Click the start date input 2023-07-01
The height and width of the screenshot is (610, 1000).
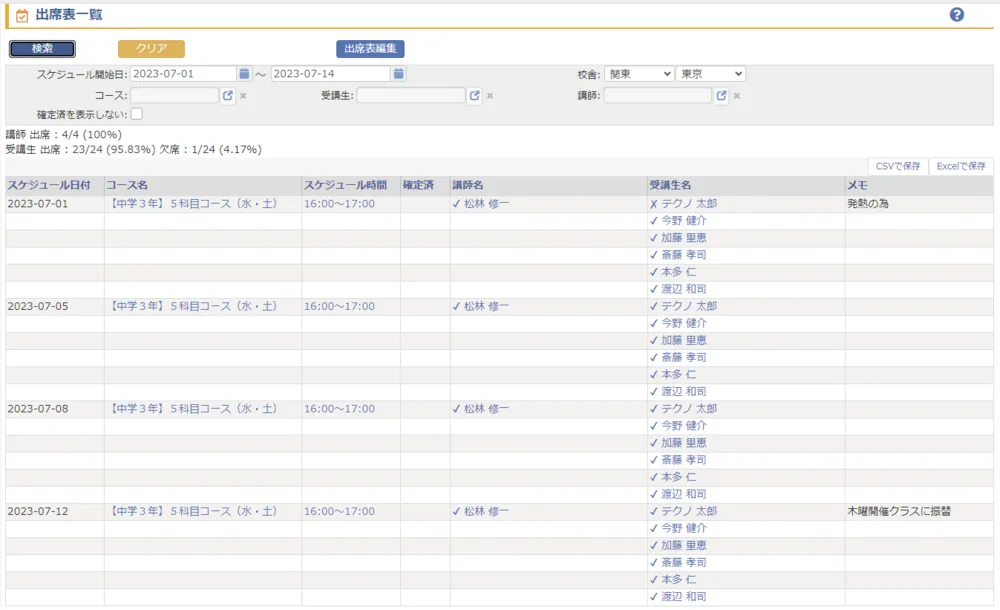183,74
